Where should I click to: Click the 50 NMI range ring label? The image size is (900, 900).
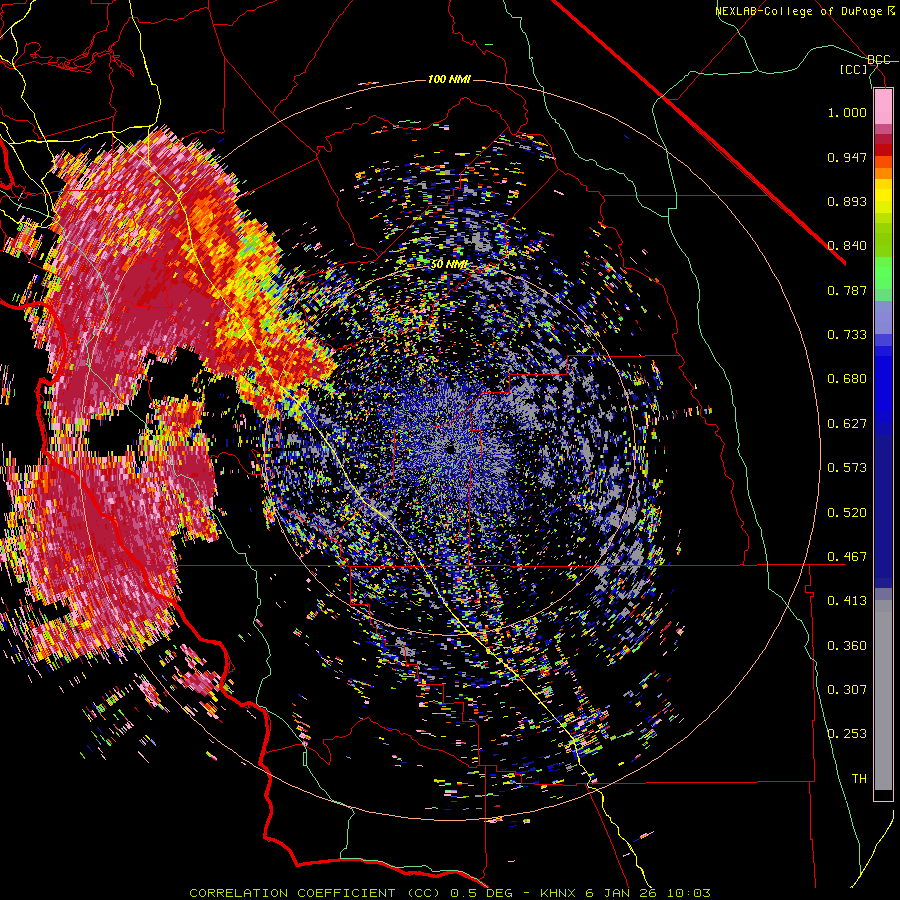point(449,264)
